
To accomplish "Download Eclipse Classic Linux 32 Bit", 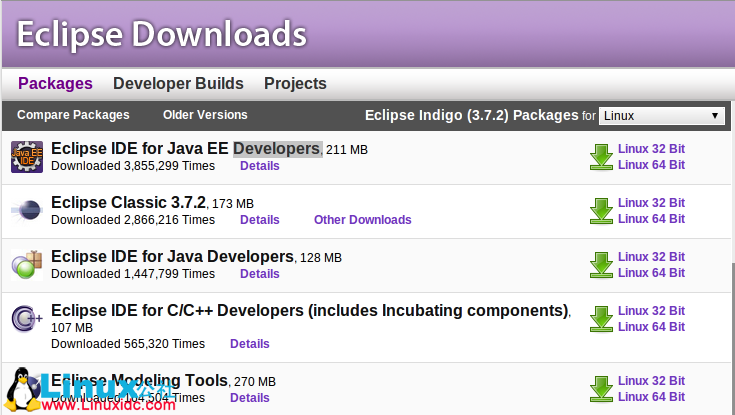I will 651,203.
